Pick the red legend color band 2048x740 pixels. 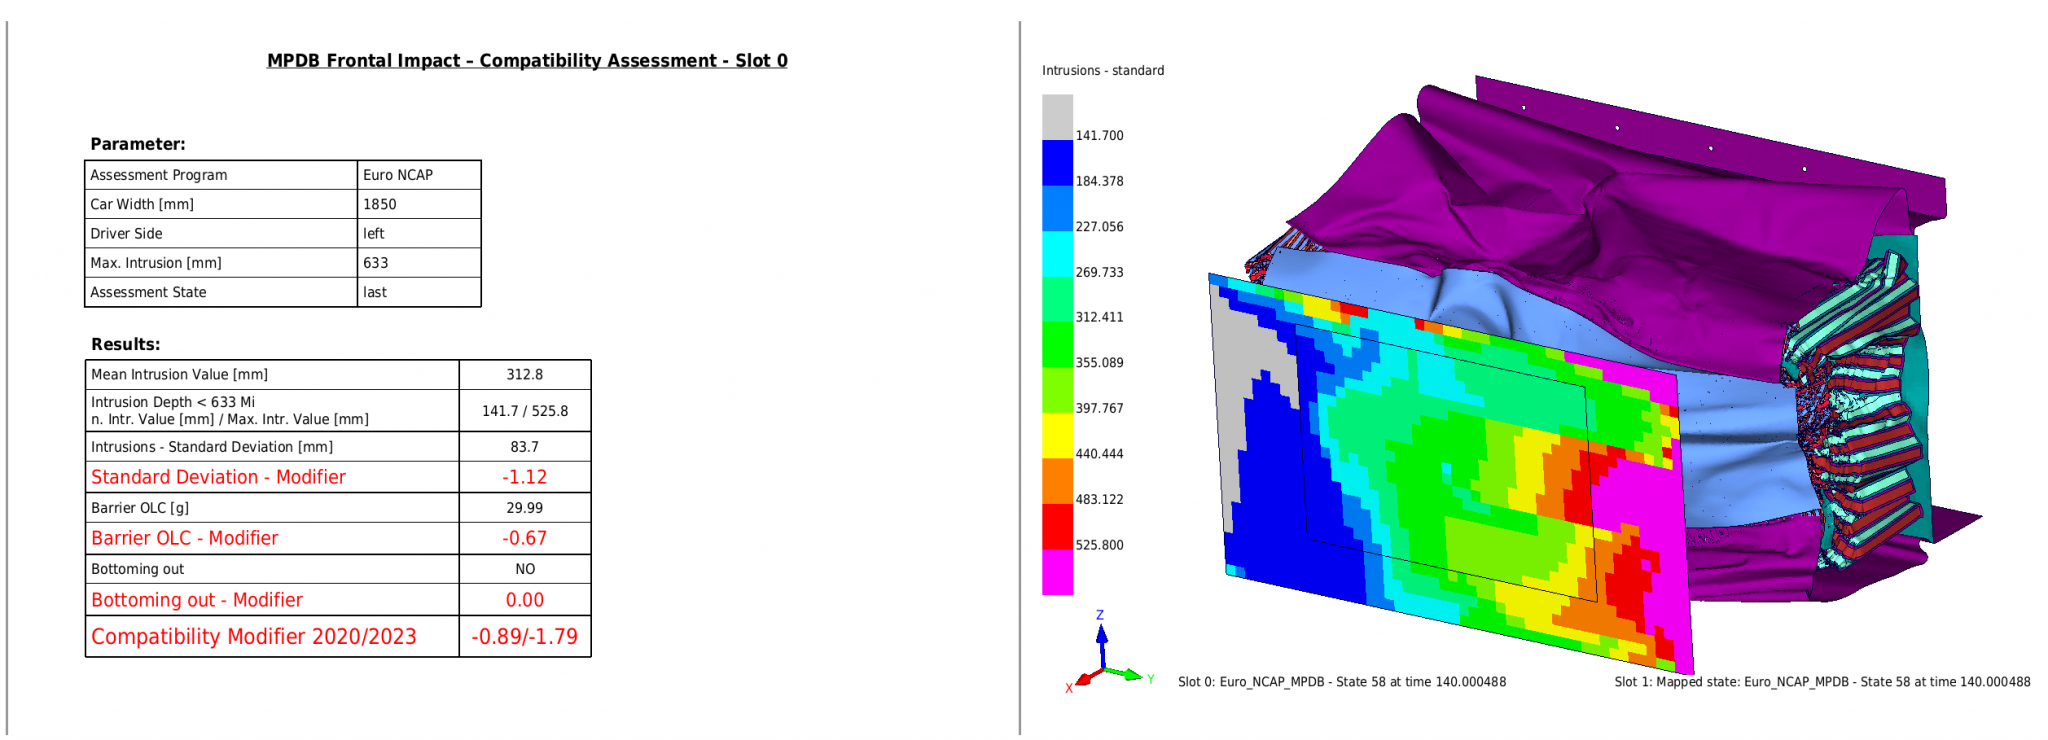(x=1057, y=527)
